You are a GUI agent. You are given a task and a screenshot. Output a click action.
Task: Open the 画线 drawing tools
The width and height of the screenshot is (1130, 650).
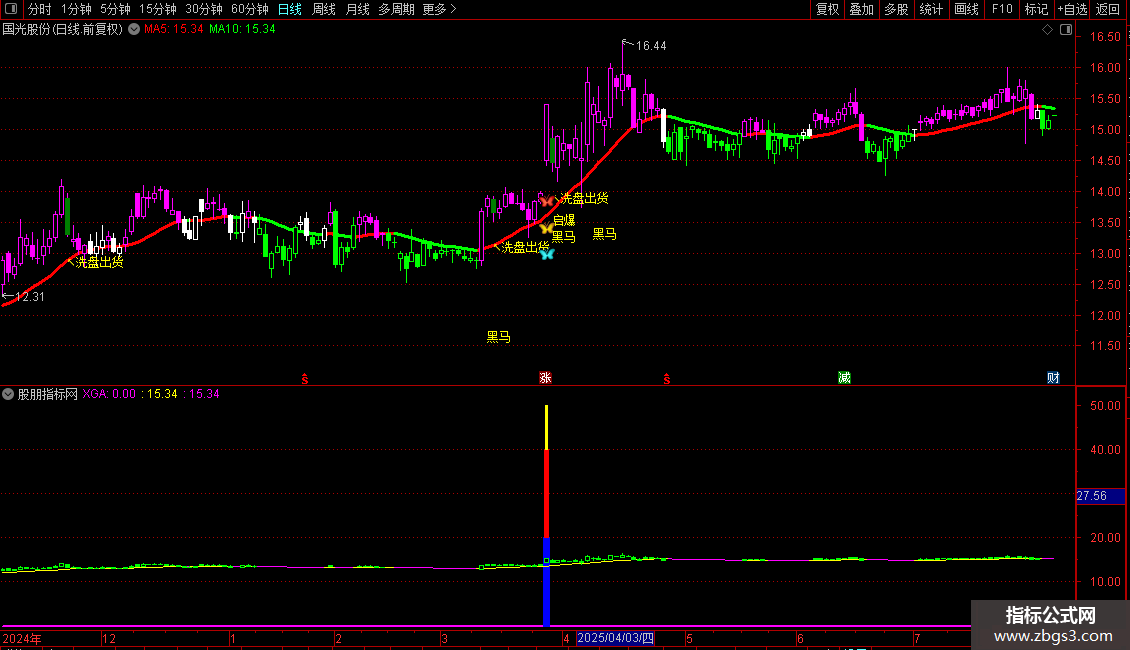[x=966, y=9]
